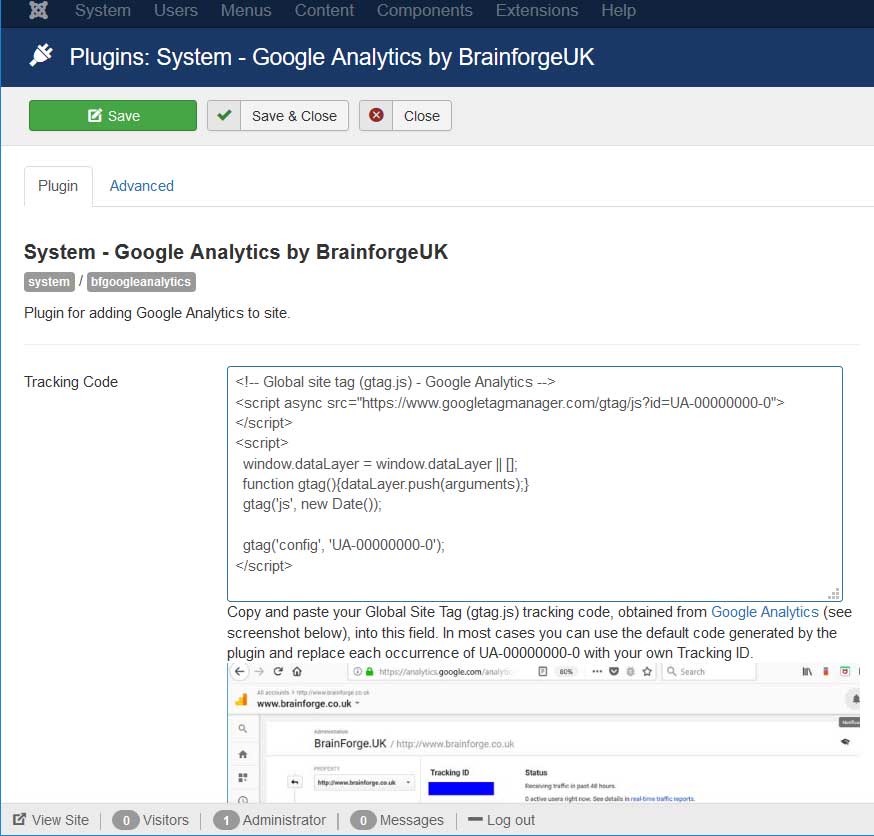Click the bold 'System - Google Analytics by BrainforgeUK' heading
This screenshot has width=874, height=836.
tap(236, 252)
